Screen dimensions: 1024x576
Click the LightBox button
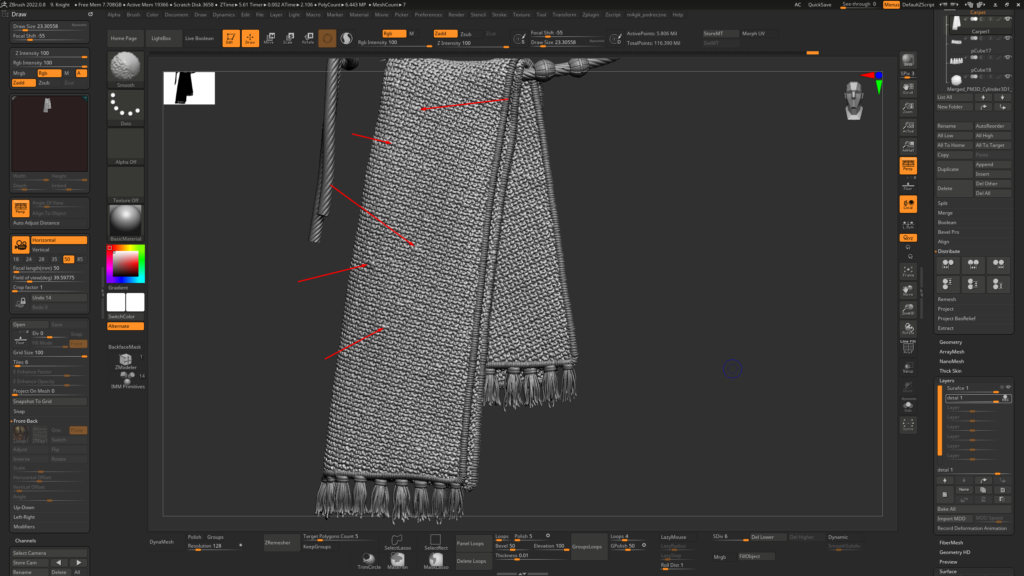pos(160,38)
